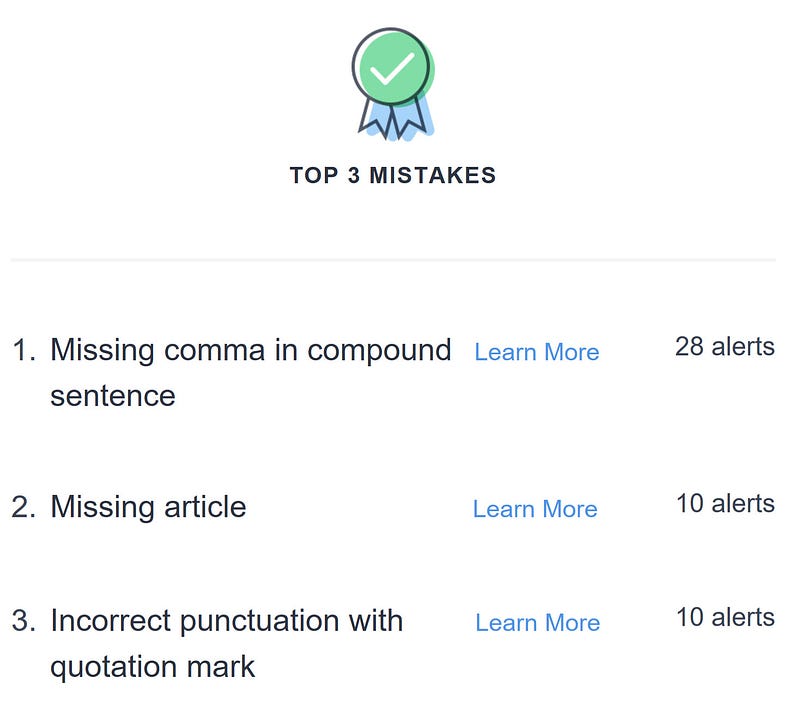Click list number 1
This screenshot has width=800, height=707.
(23, 351)
